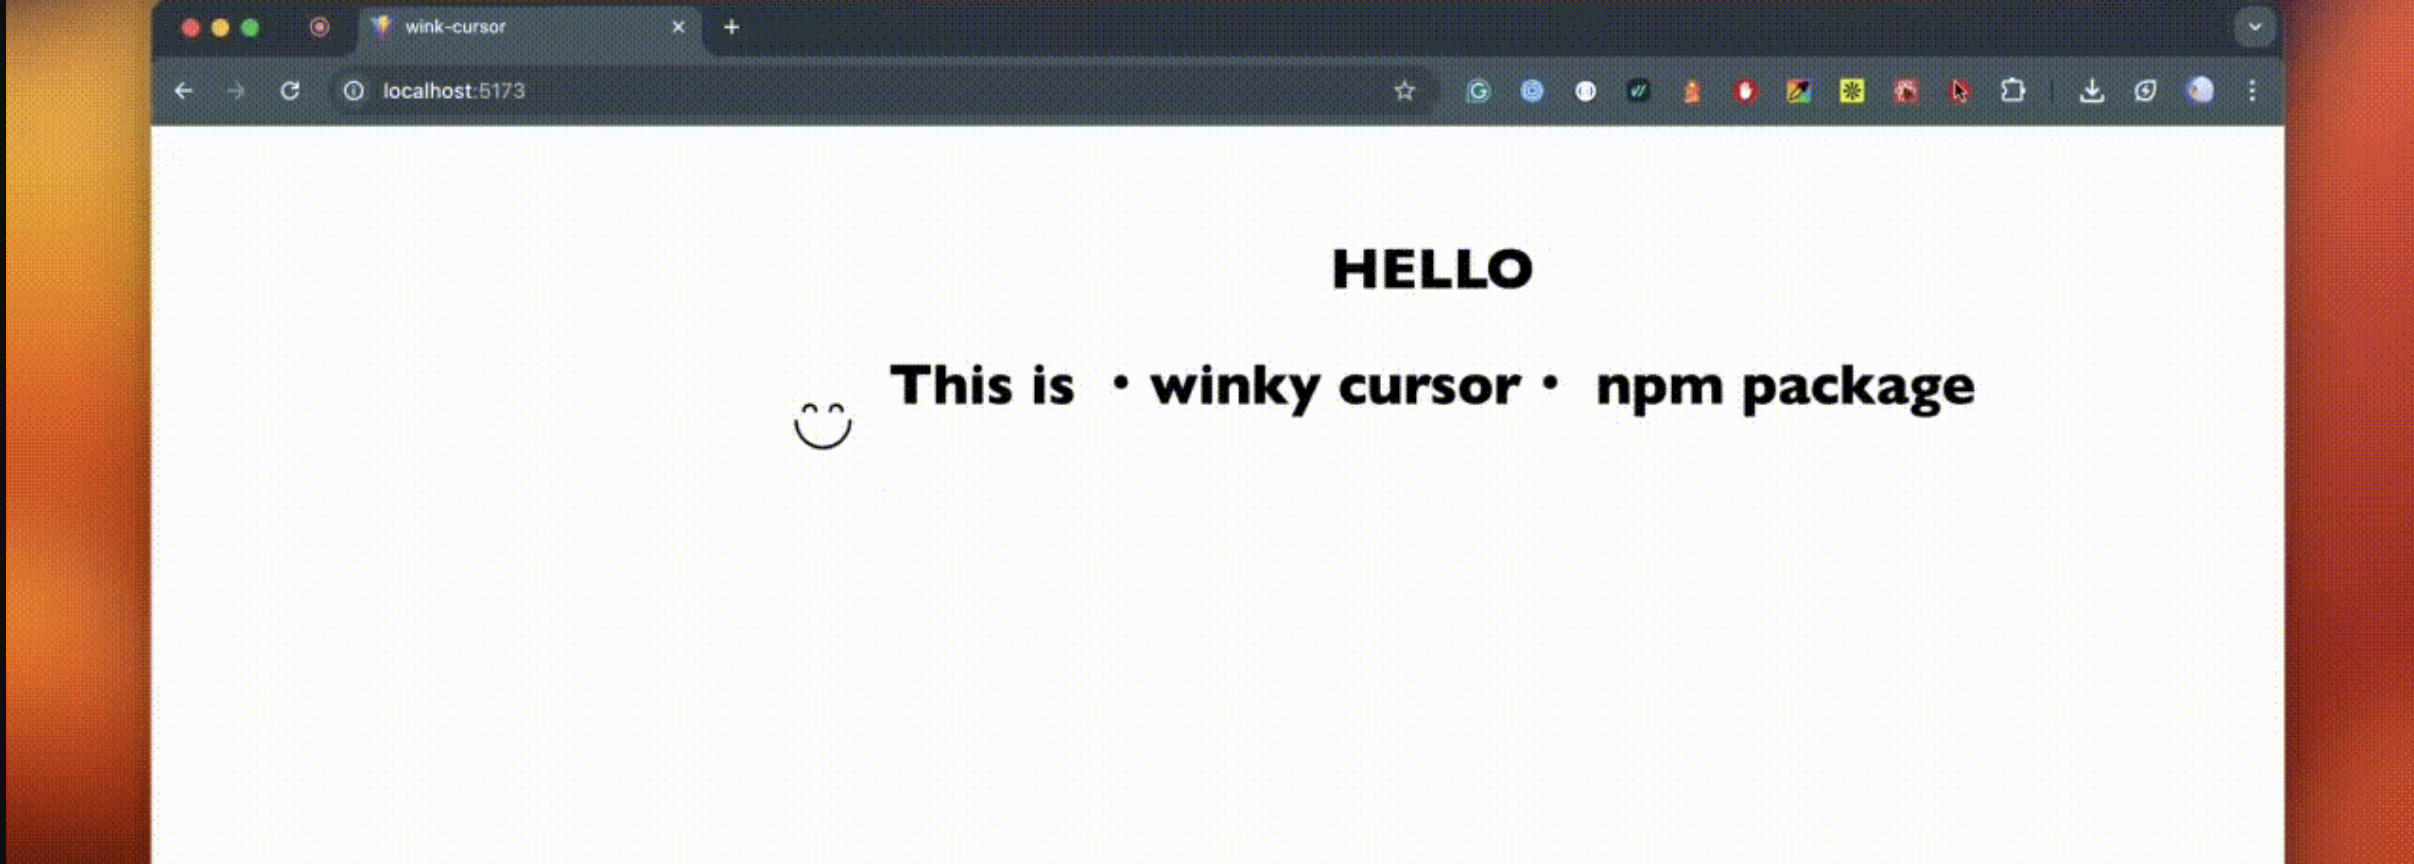Open a new tab
Image resolution: width=2414 pixels, height=864 pixels.
tap(731, 27)
